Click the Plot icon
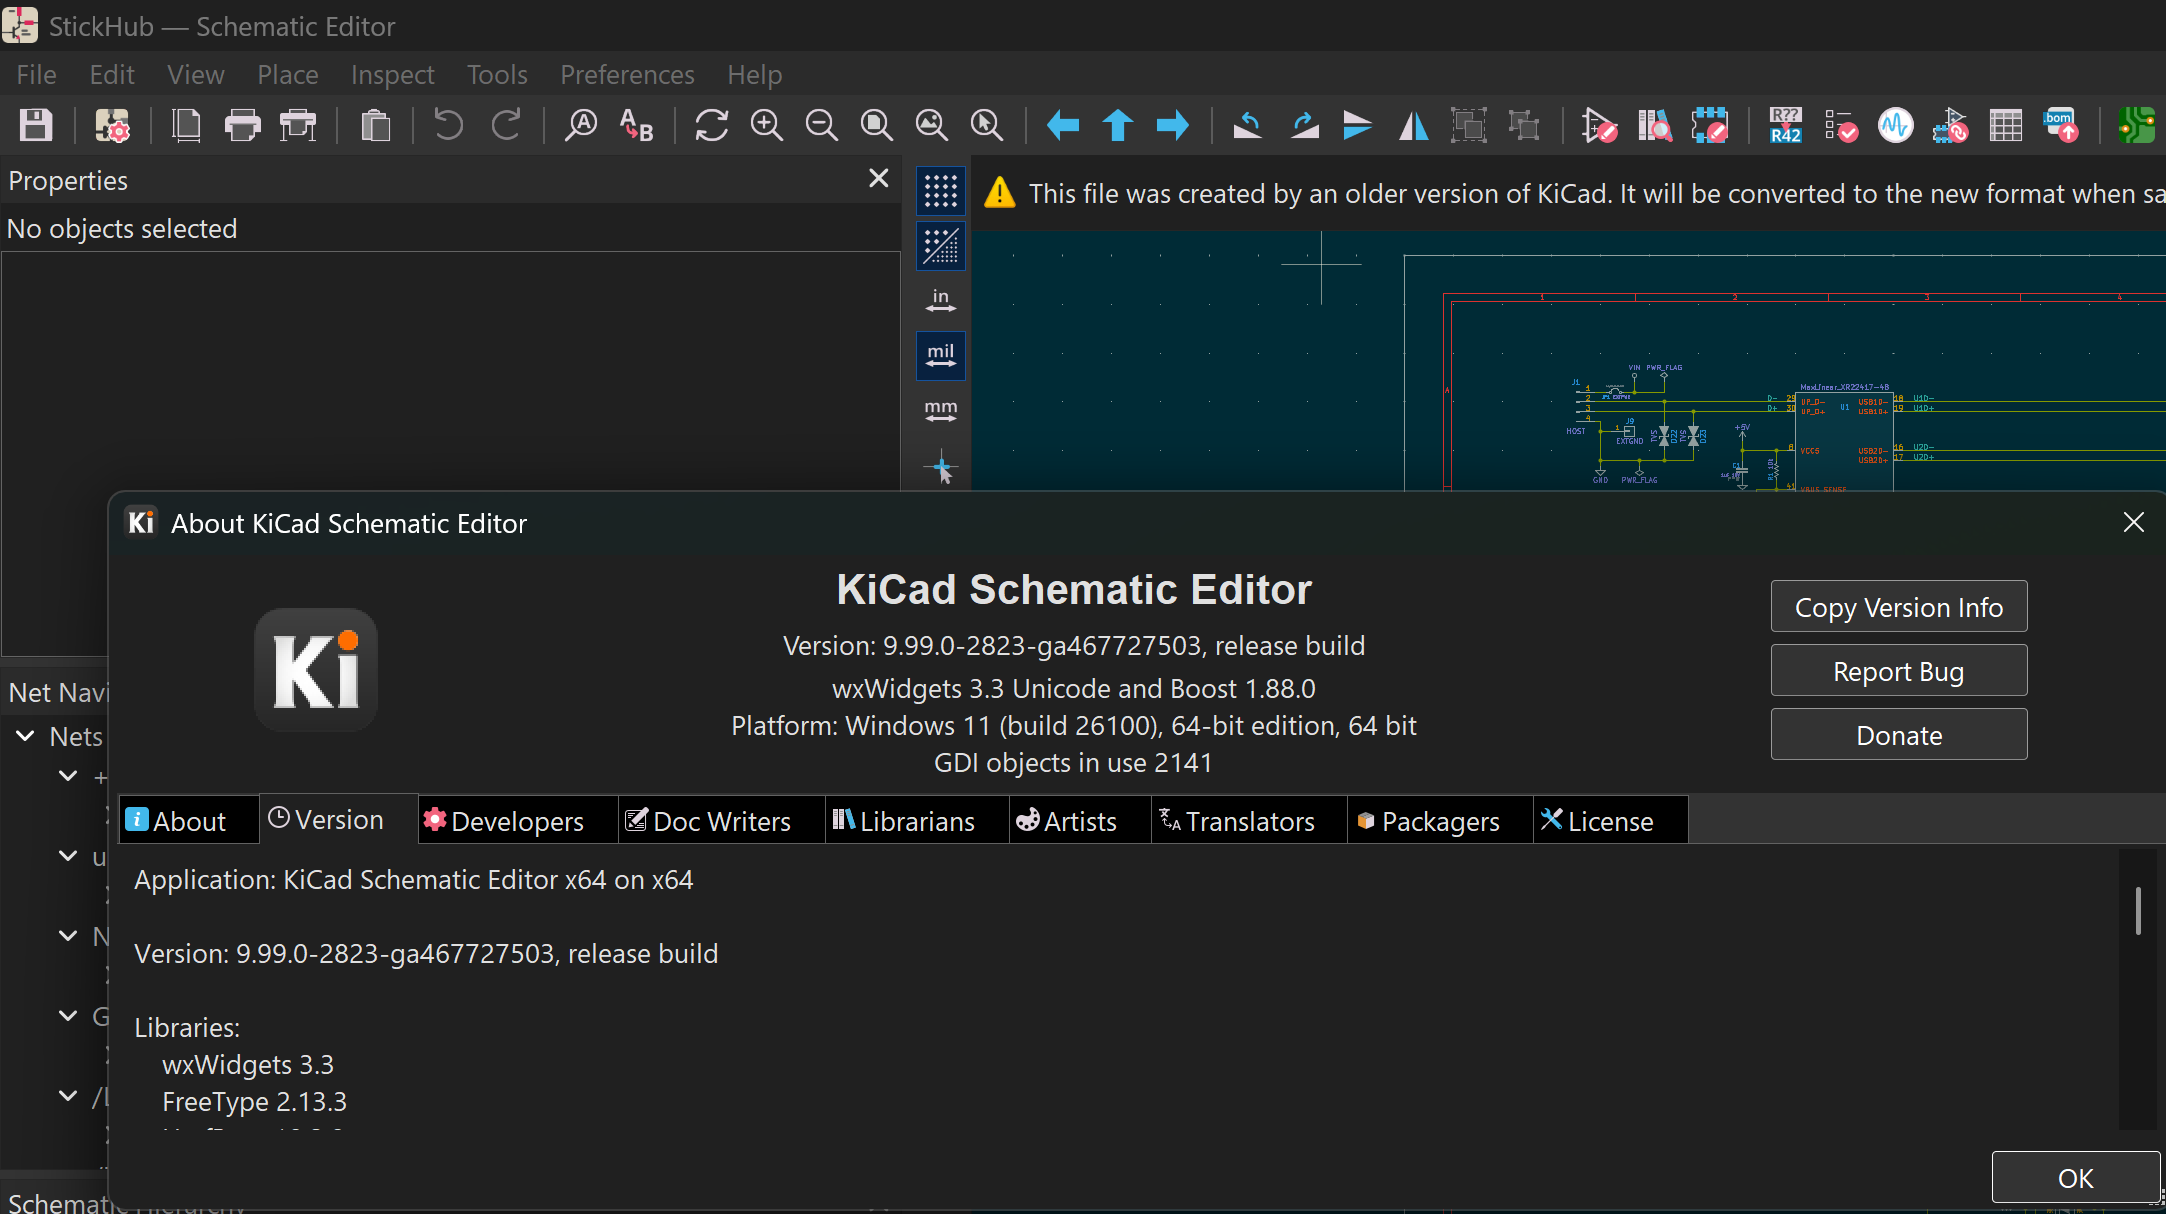 (298, 126)
